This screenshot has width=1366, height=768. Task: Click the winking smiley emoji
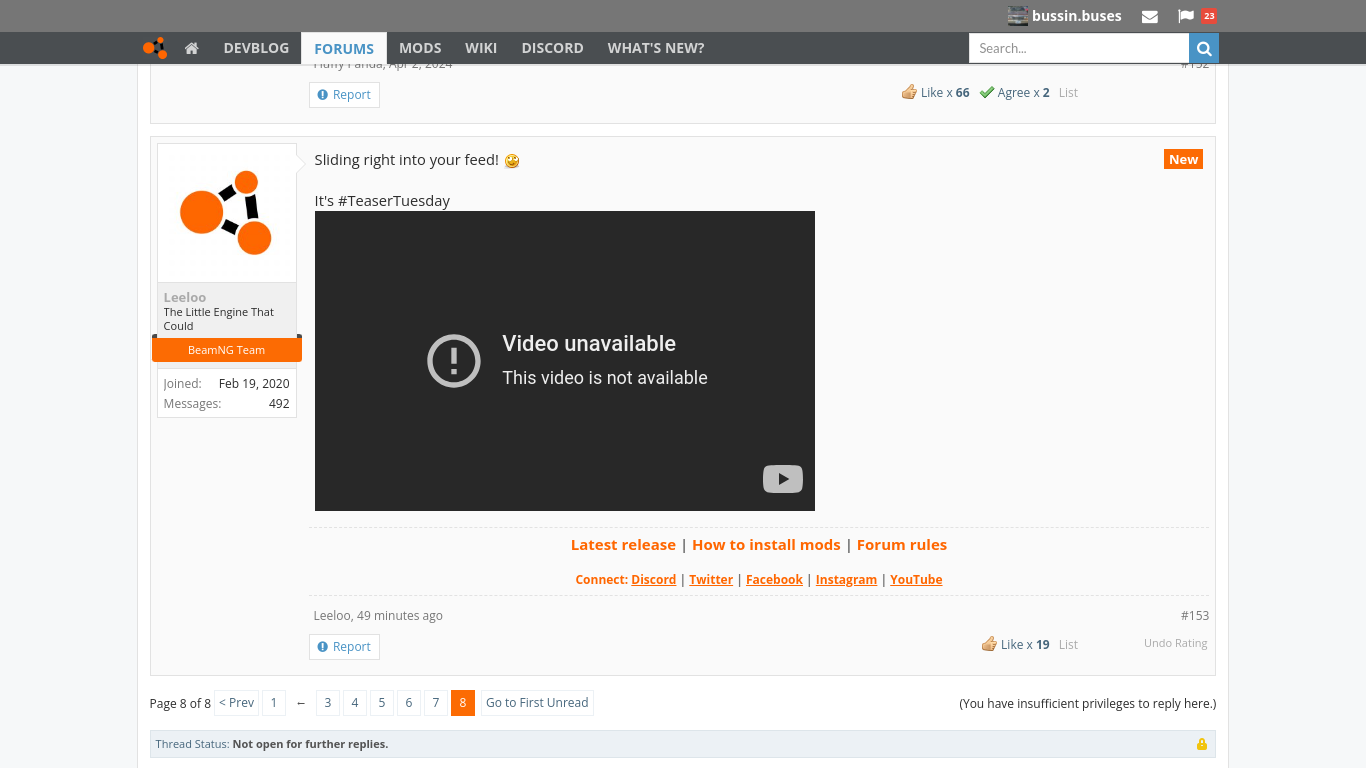click(512, 161)
